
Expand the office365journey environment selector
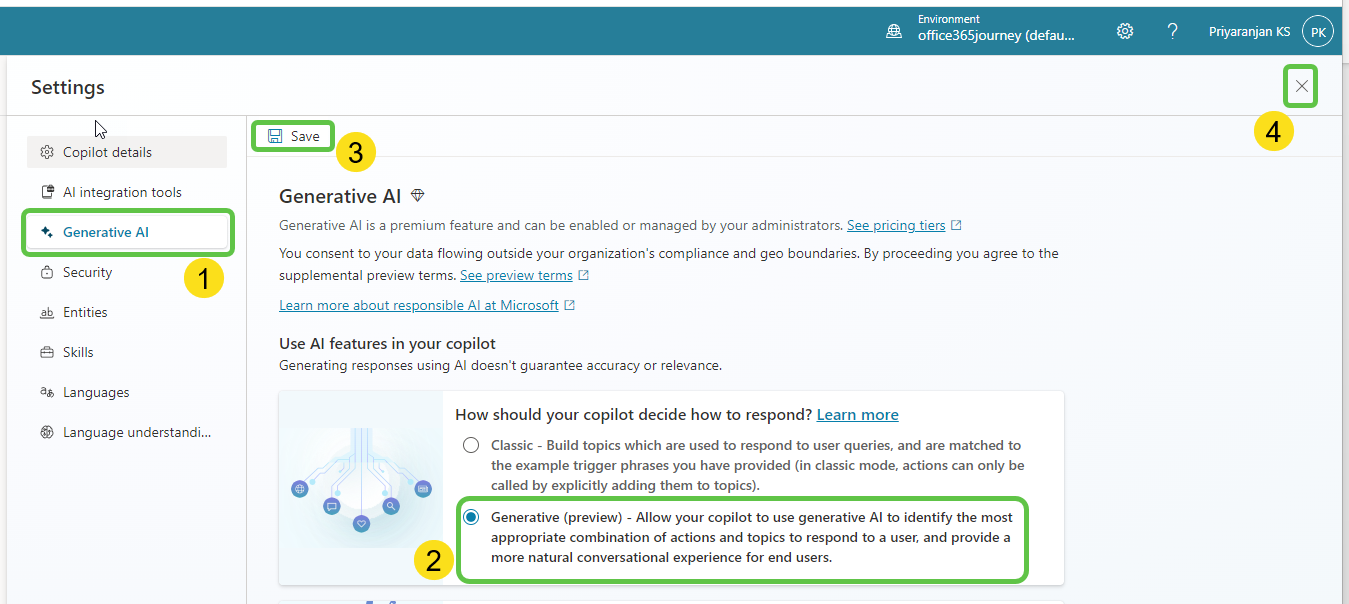pyautogui.click(x=996, y=34)
